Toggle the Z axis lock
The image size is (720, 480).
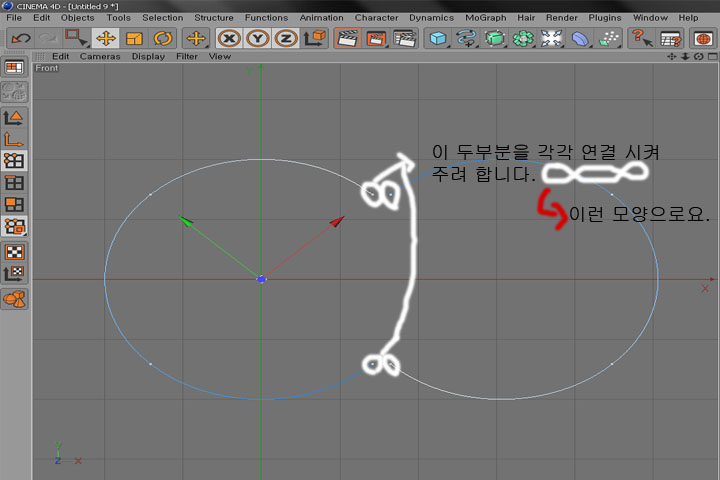click(x=285, y=38)
